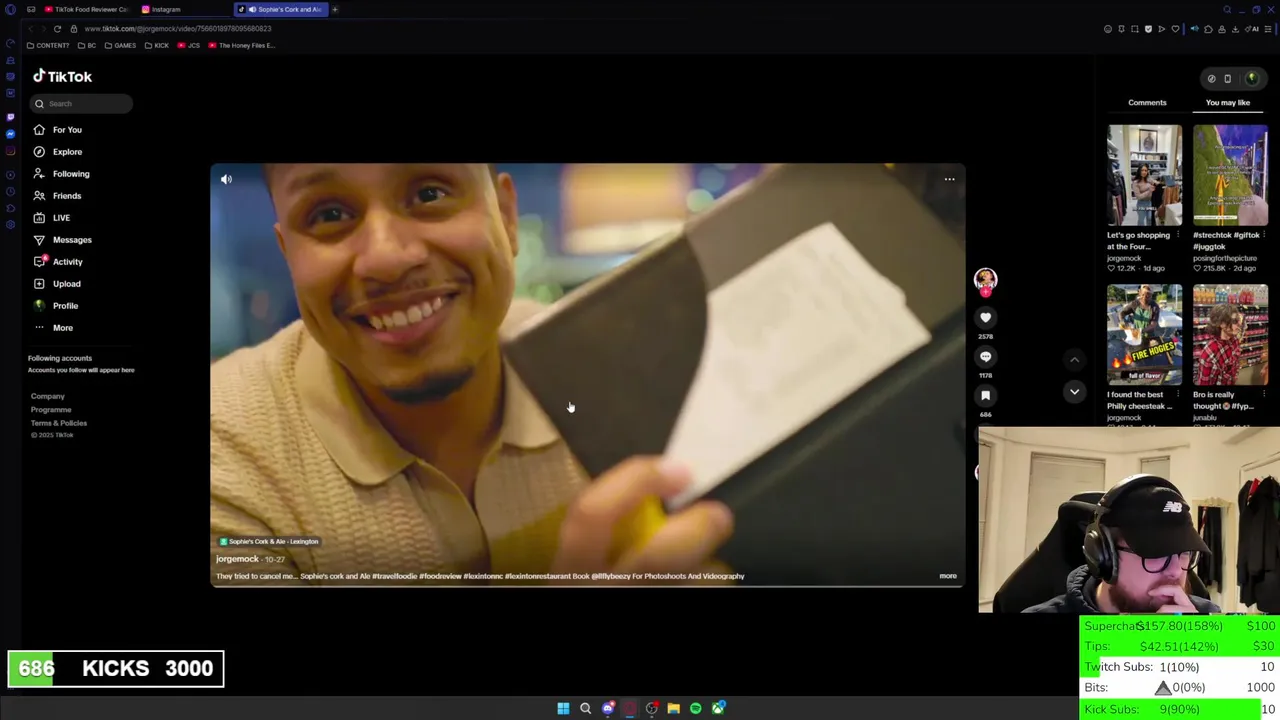Click the browser address bar URL
1280x720 pixels.
177,29
